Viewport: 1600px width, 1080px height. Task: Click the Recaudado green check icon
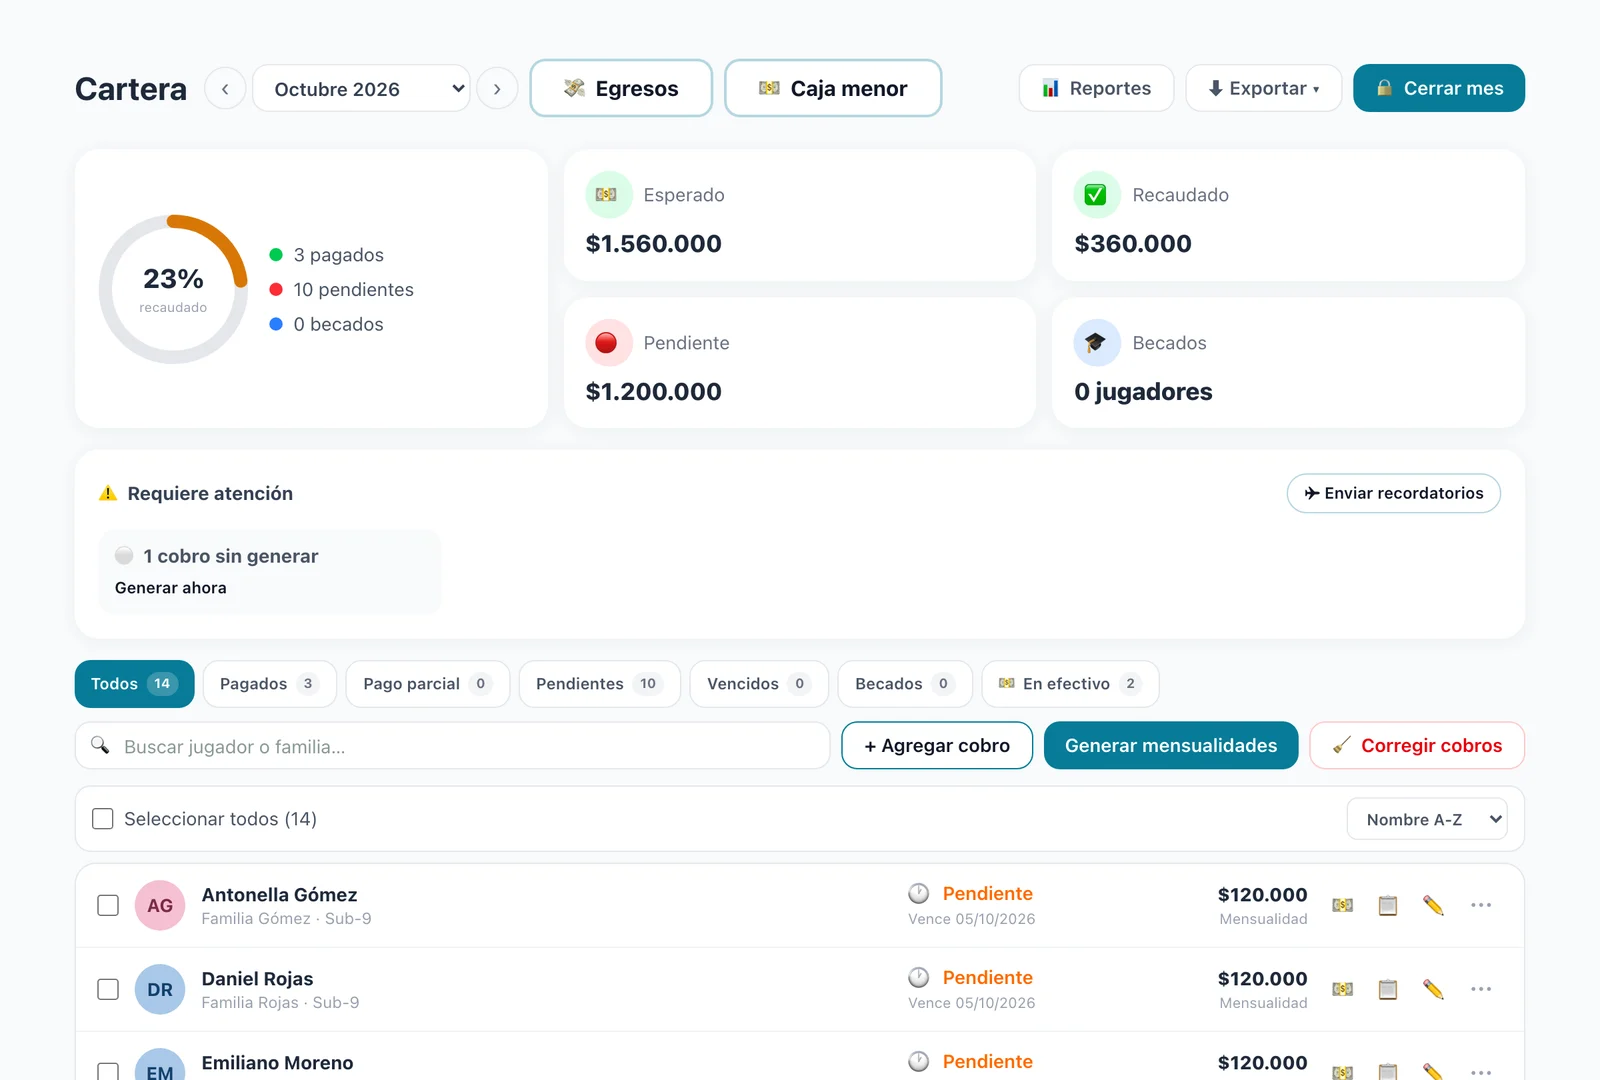[x=1096, y=195]
